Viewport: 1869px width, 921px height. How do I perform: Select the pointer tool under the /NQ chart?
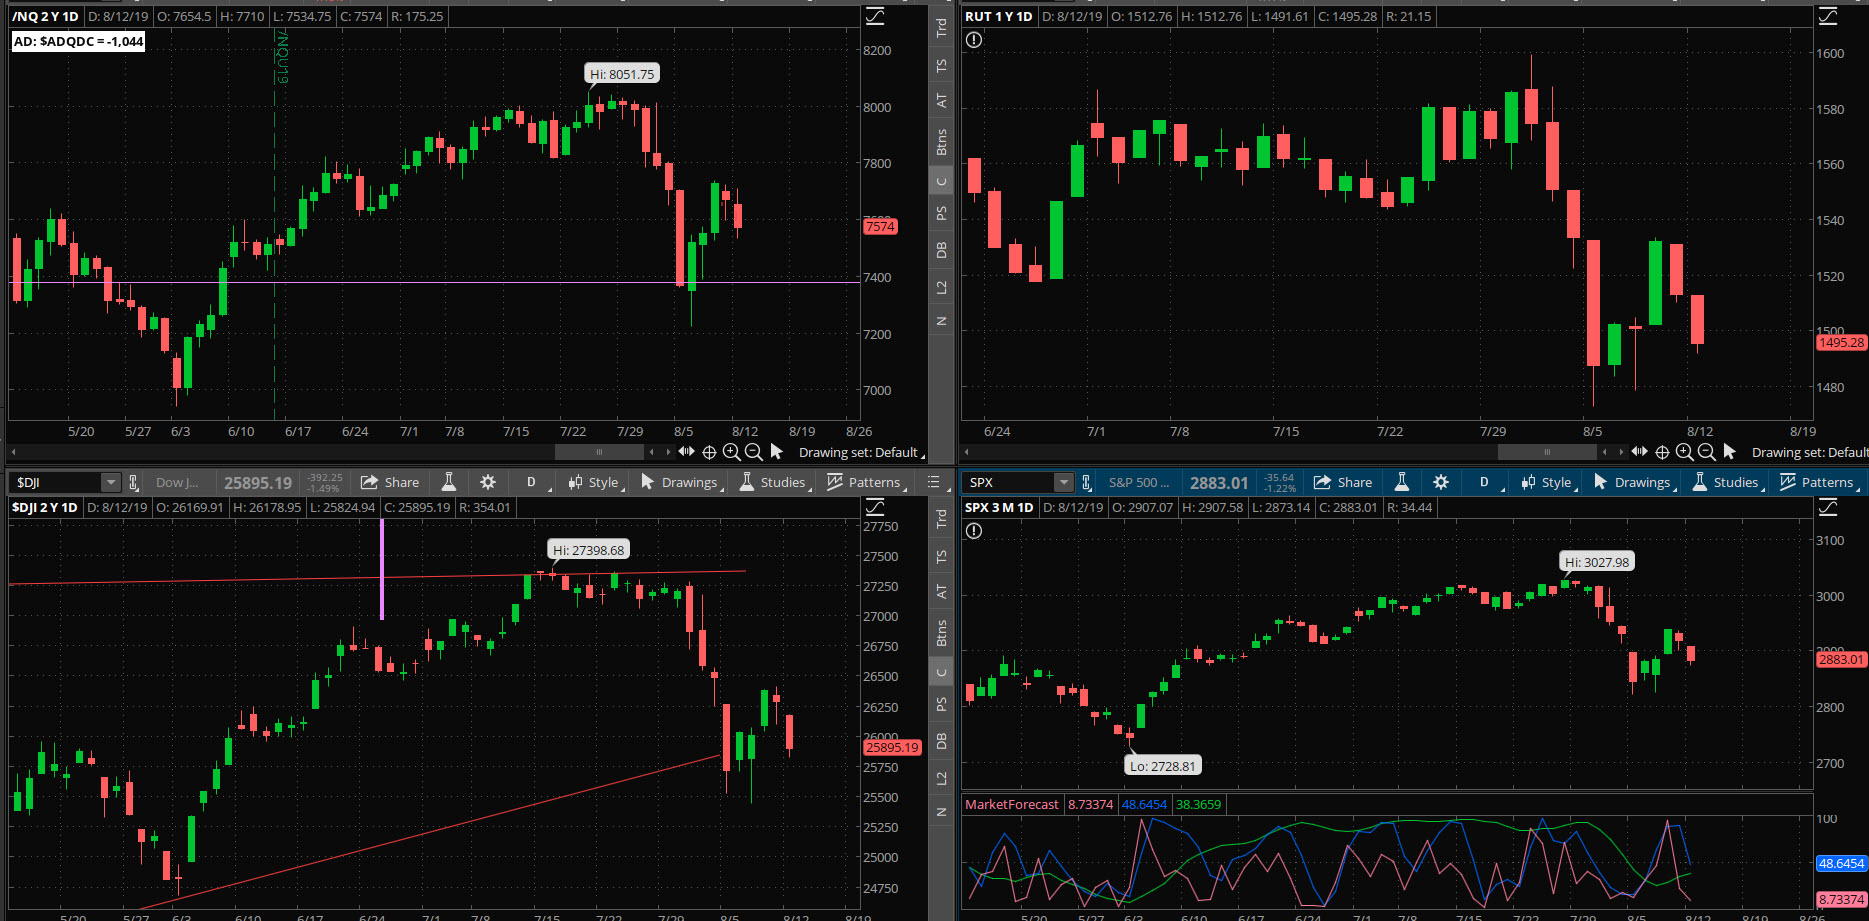[x=776, y=452]
